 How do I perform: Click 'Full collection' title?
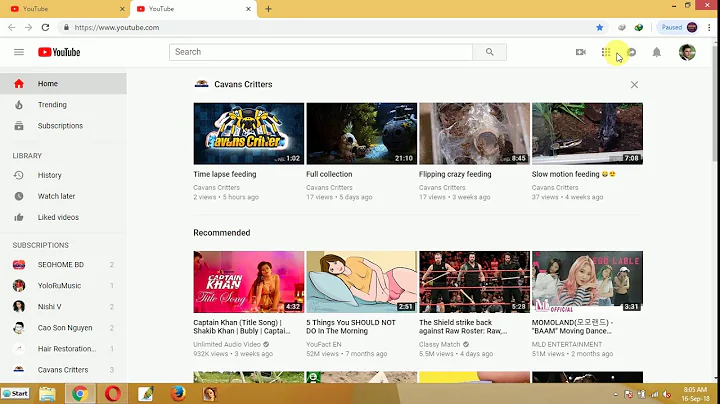click(329, 174)
